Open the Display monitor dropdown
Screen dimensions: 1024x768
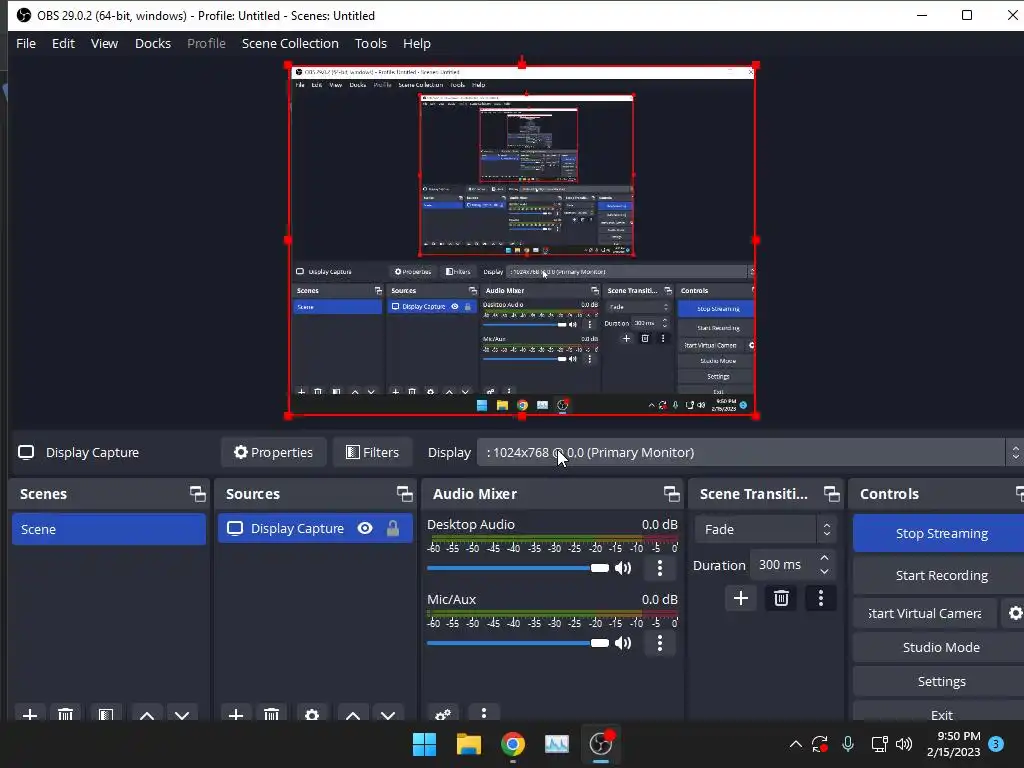coord(750,452)
